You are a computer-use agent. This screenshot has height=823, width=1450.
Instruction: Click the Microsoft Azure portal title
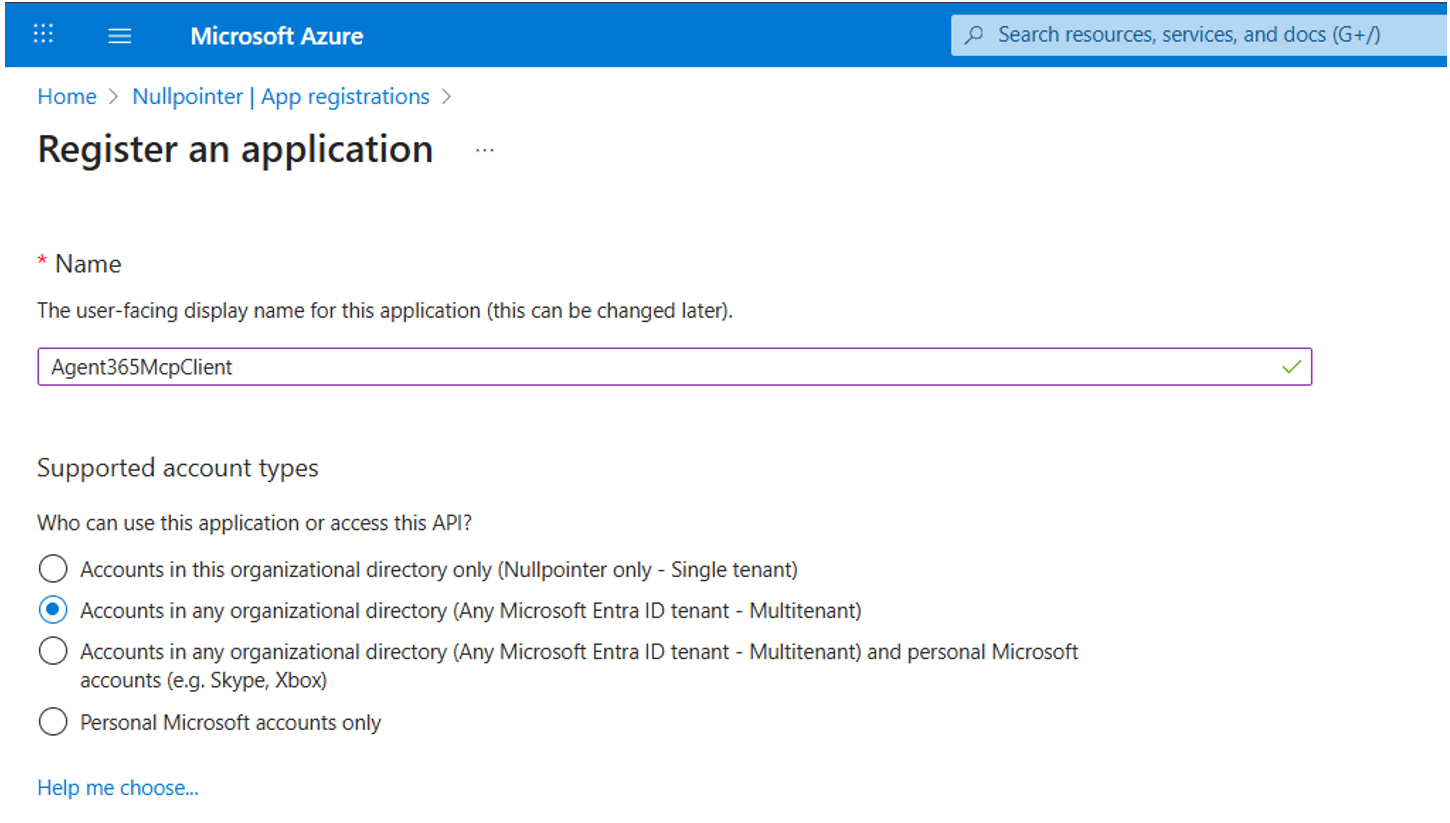click(276, 36)
